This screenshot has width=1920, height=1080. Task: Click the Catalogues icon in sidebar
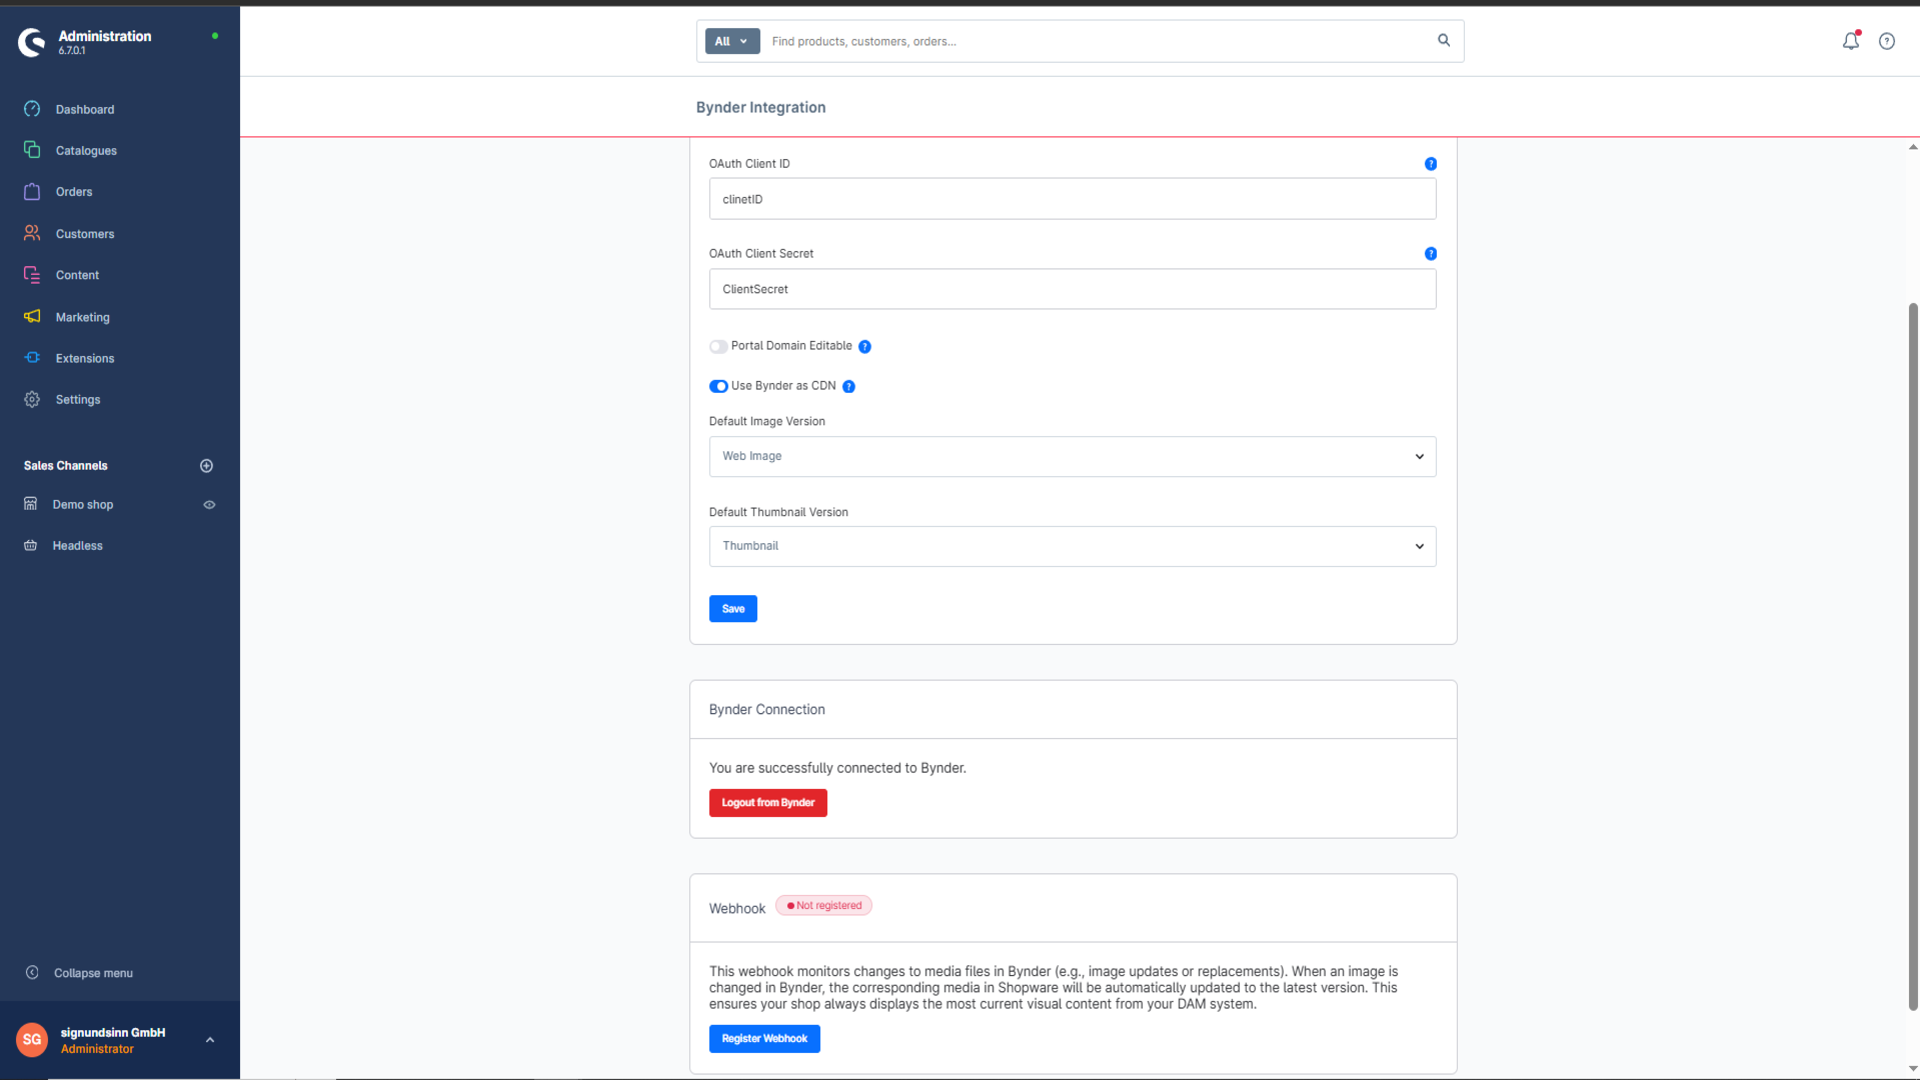[32, 150]
